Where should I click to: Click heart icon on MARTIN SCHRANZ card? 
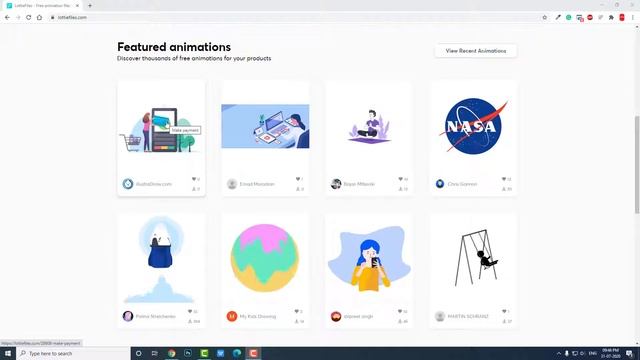(504, 311)
